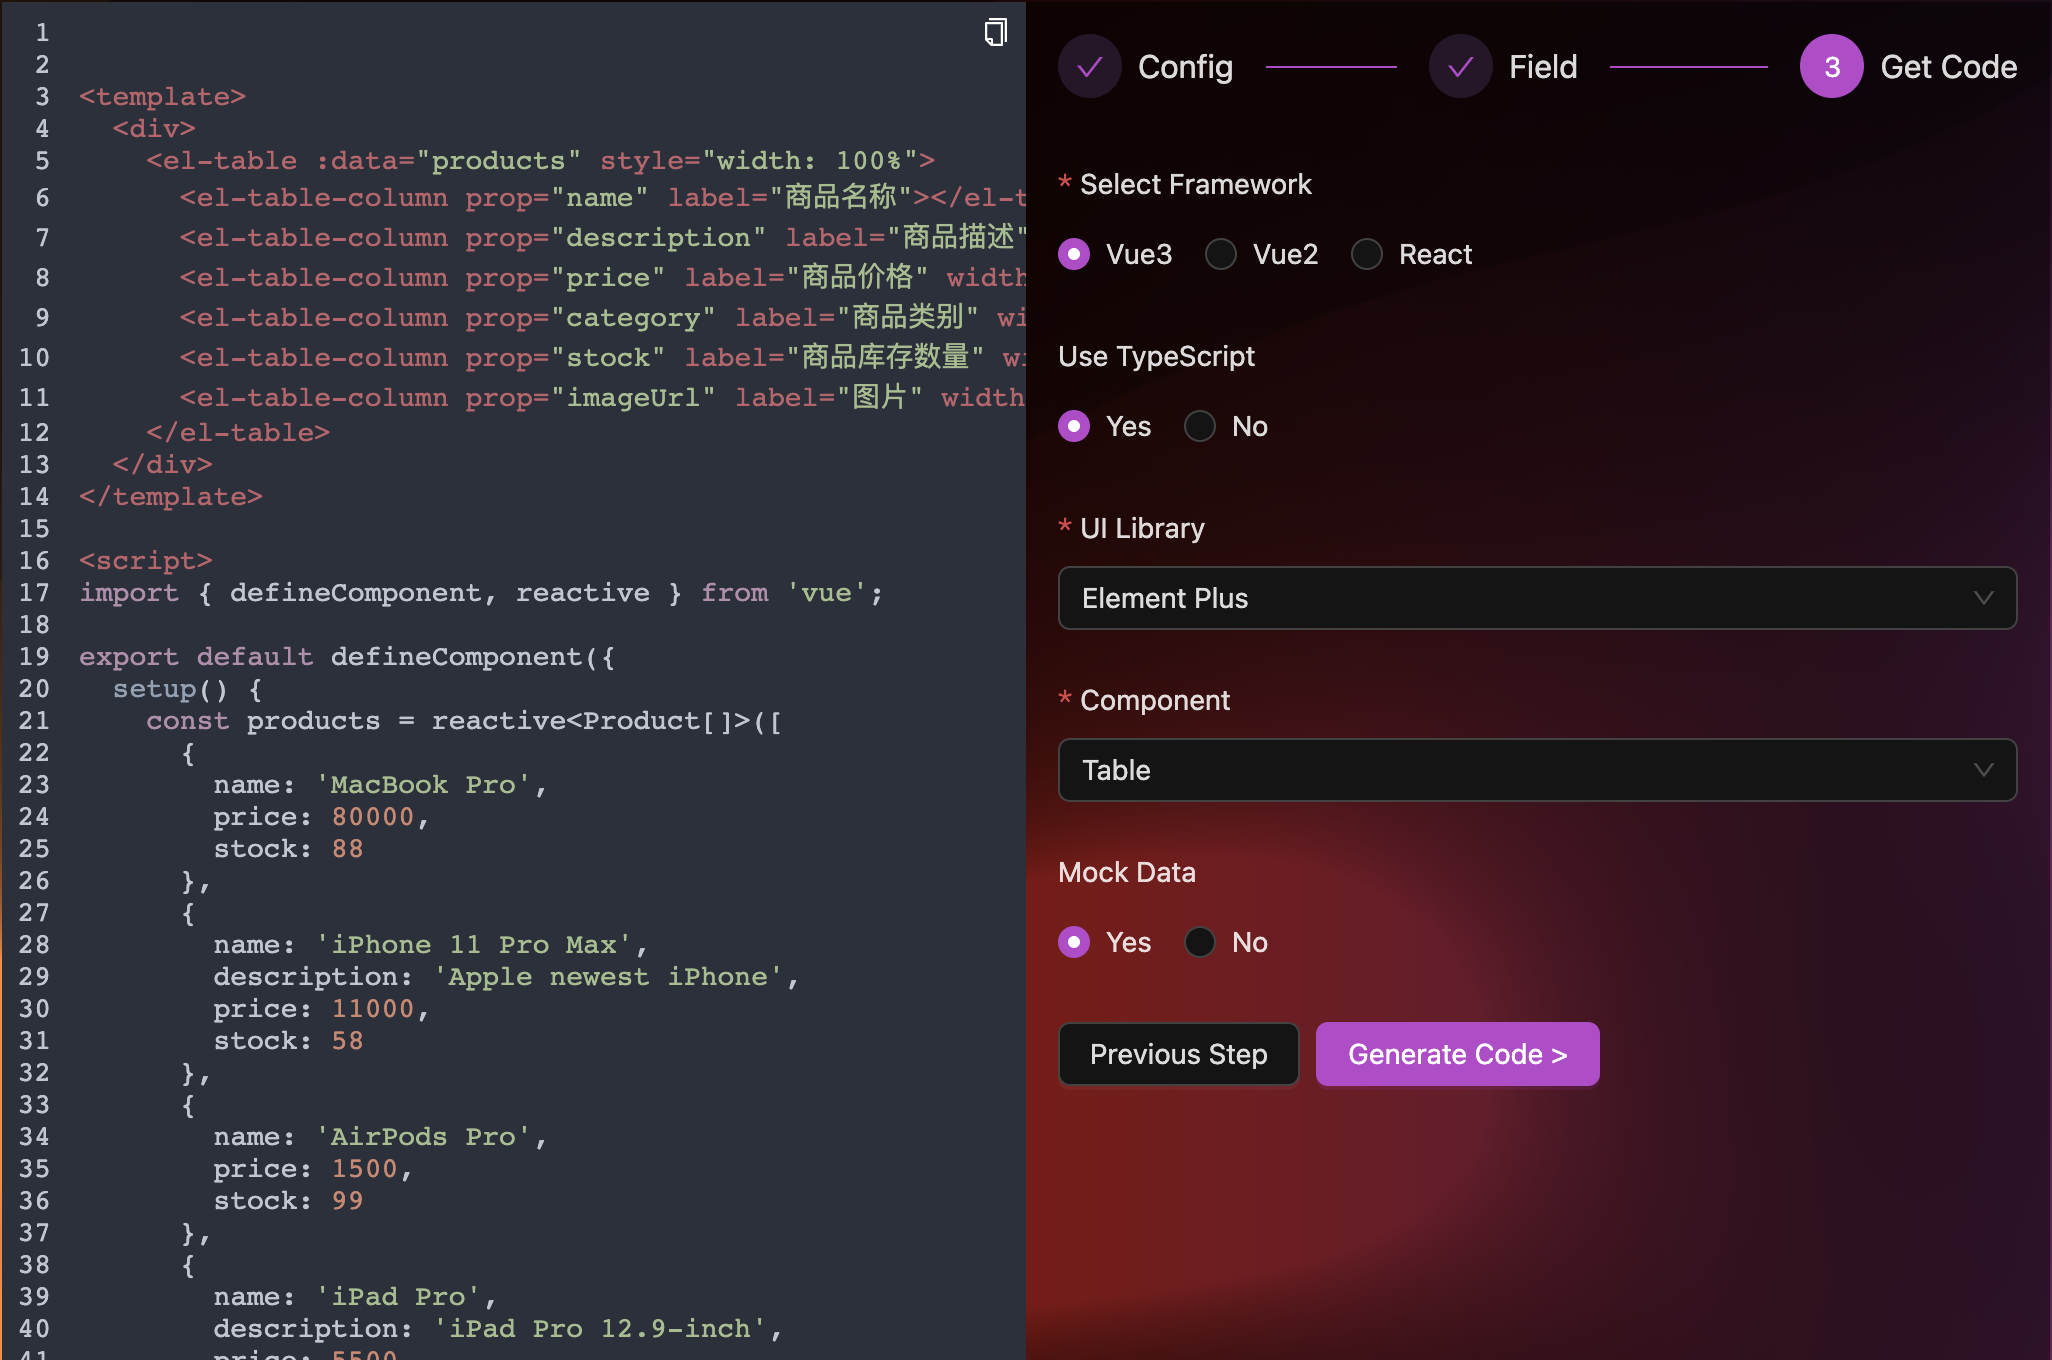Click the UI Library dropdown chevron arrow
2052x1360 pixels.
pos(1984,598)
